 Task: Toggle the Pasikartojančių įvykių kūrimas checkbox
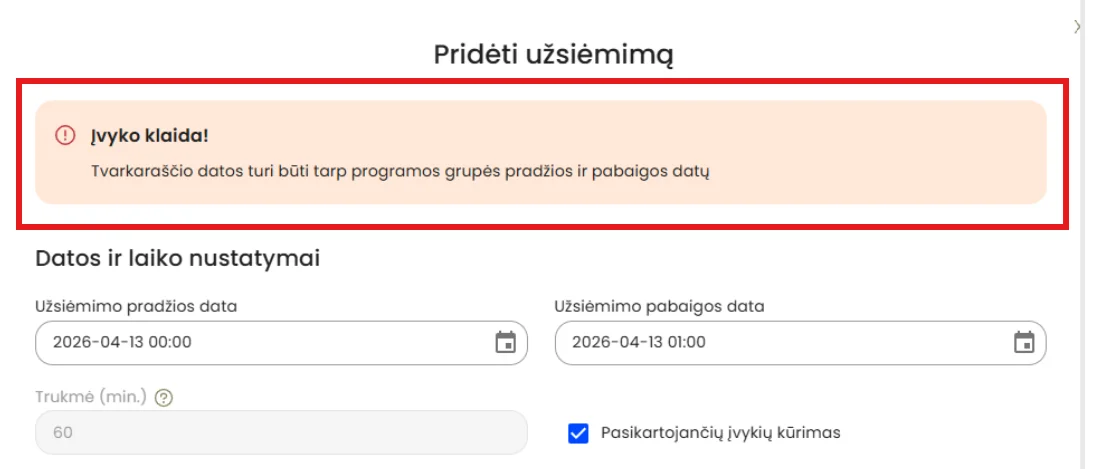tap(579, 433)
